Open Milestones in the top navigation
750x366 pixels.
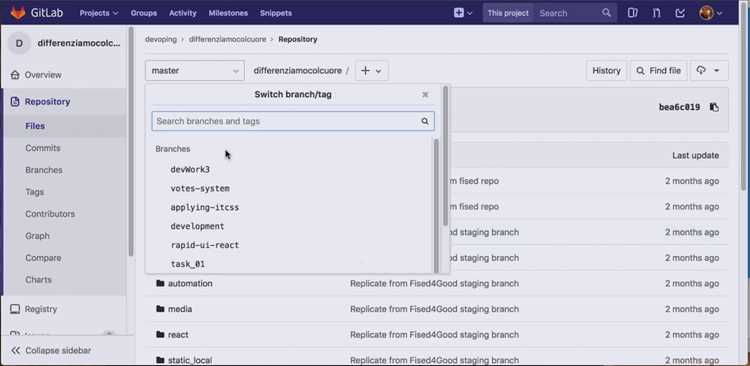(x=228, y=13)
